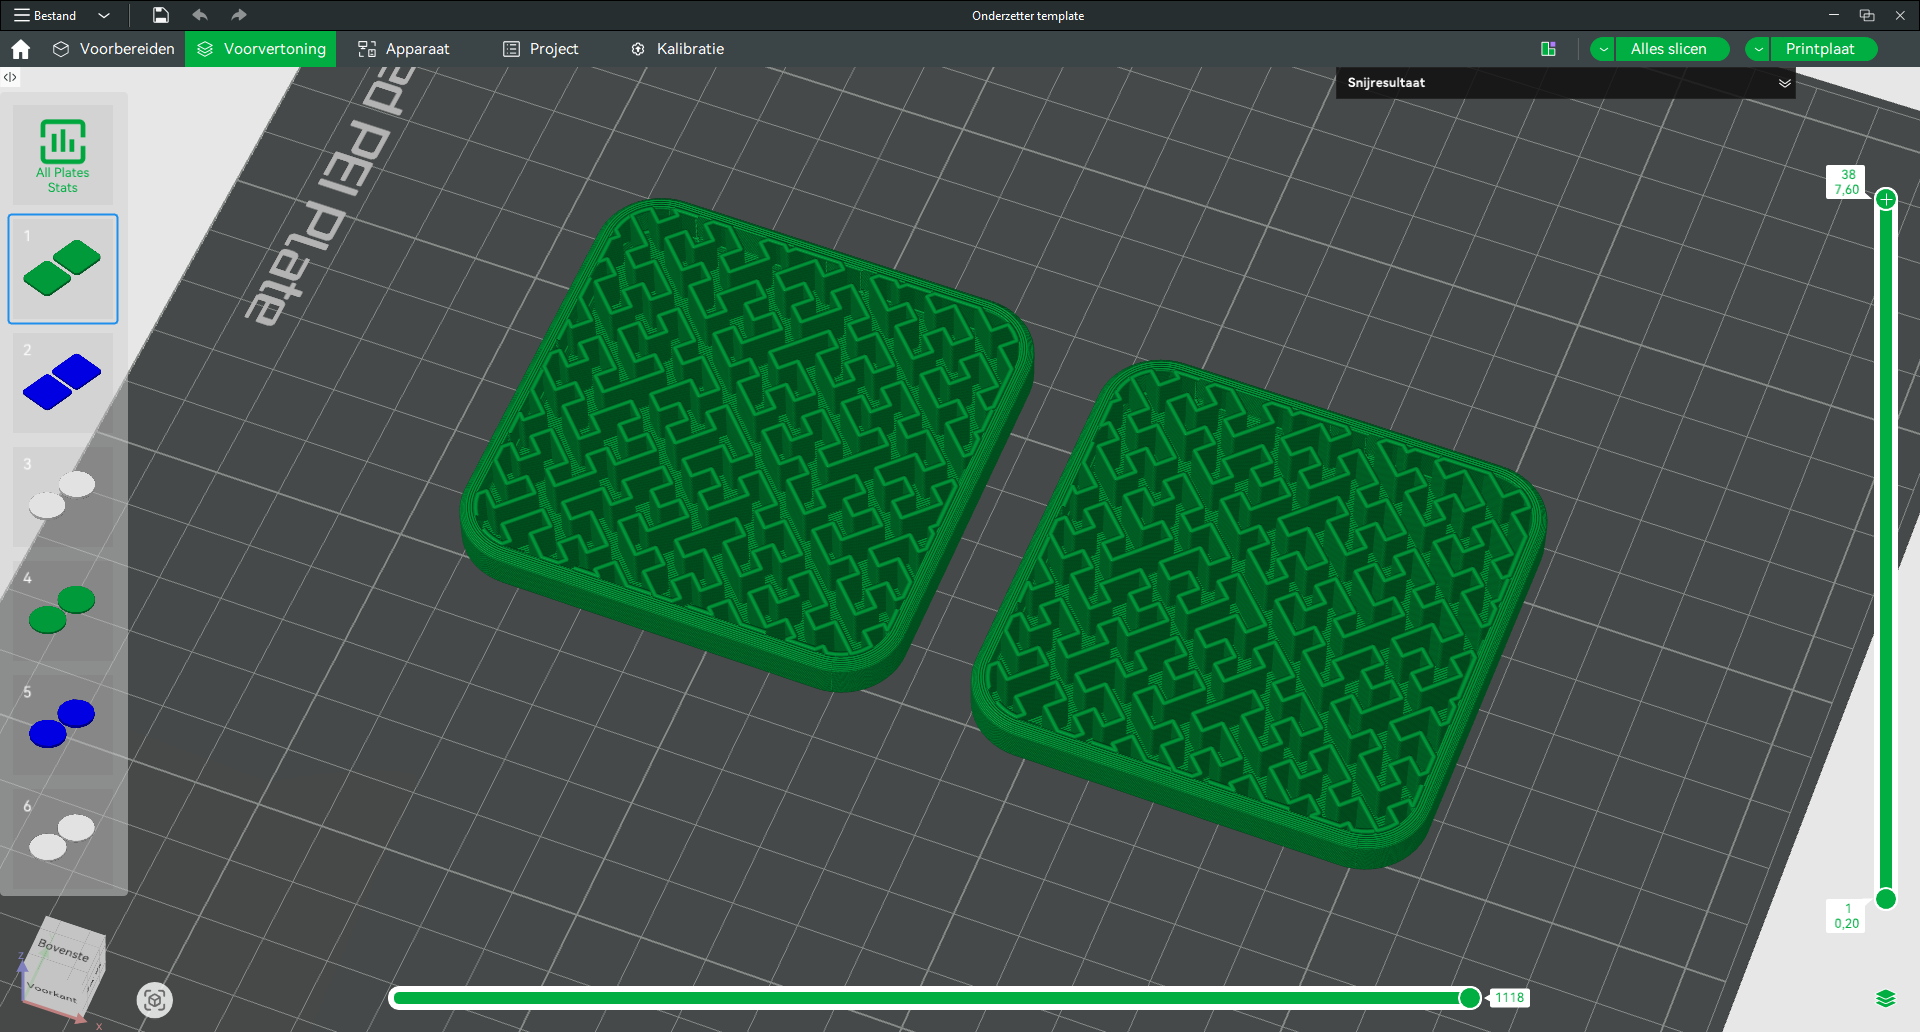
Task: Click the Alles slicen button
Action: (1672, 49)
